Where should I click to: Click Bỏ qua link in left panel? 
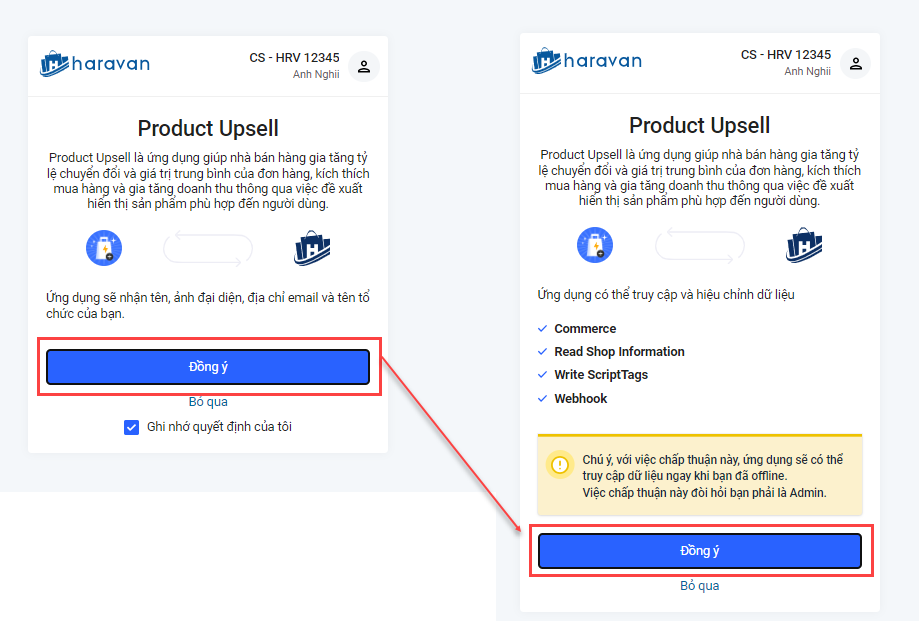[x=208, y=402]
